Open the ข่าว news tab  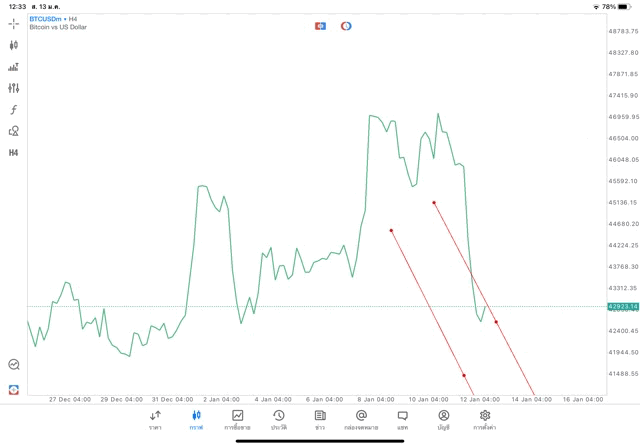click(319, 419)
